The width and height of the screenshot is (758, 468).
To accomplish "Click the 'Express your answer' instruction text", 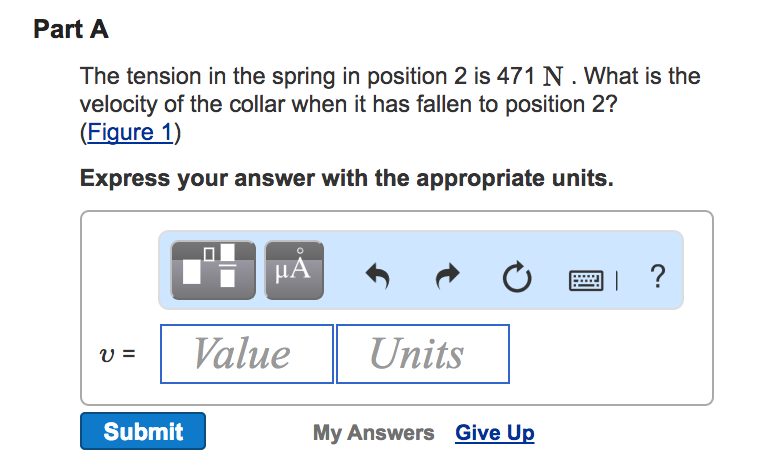I will click(345, 180).
